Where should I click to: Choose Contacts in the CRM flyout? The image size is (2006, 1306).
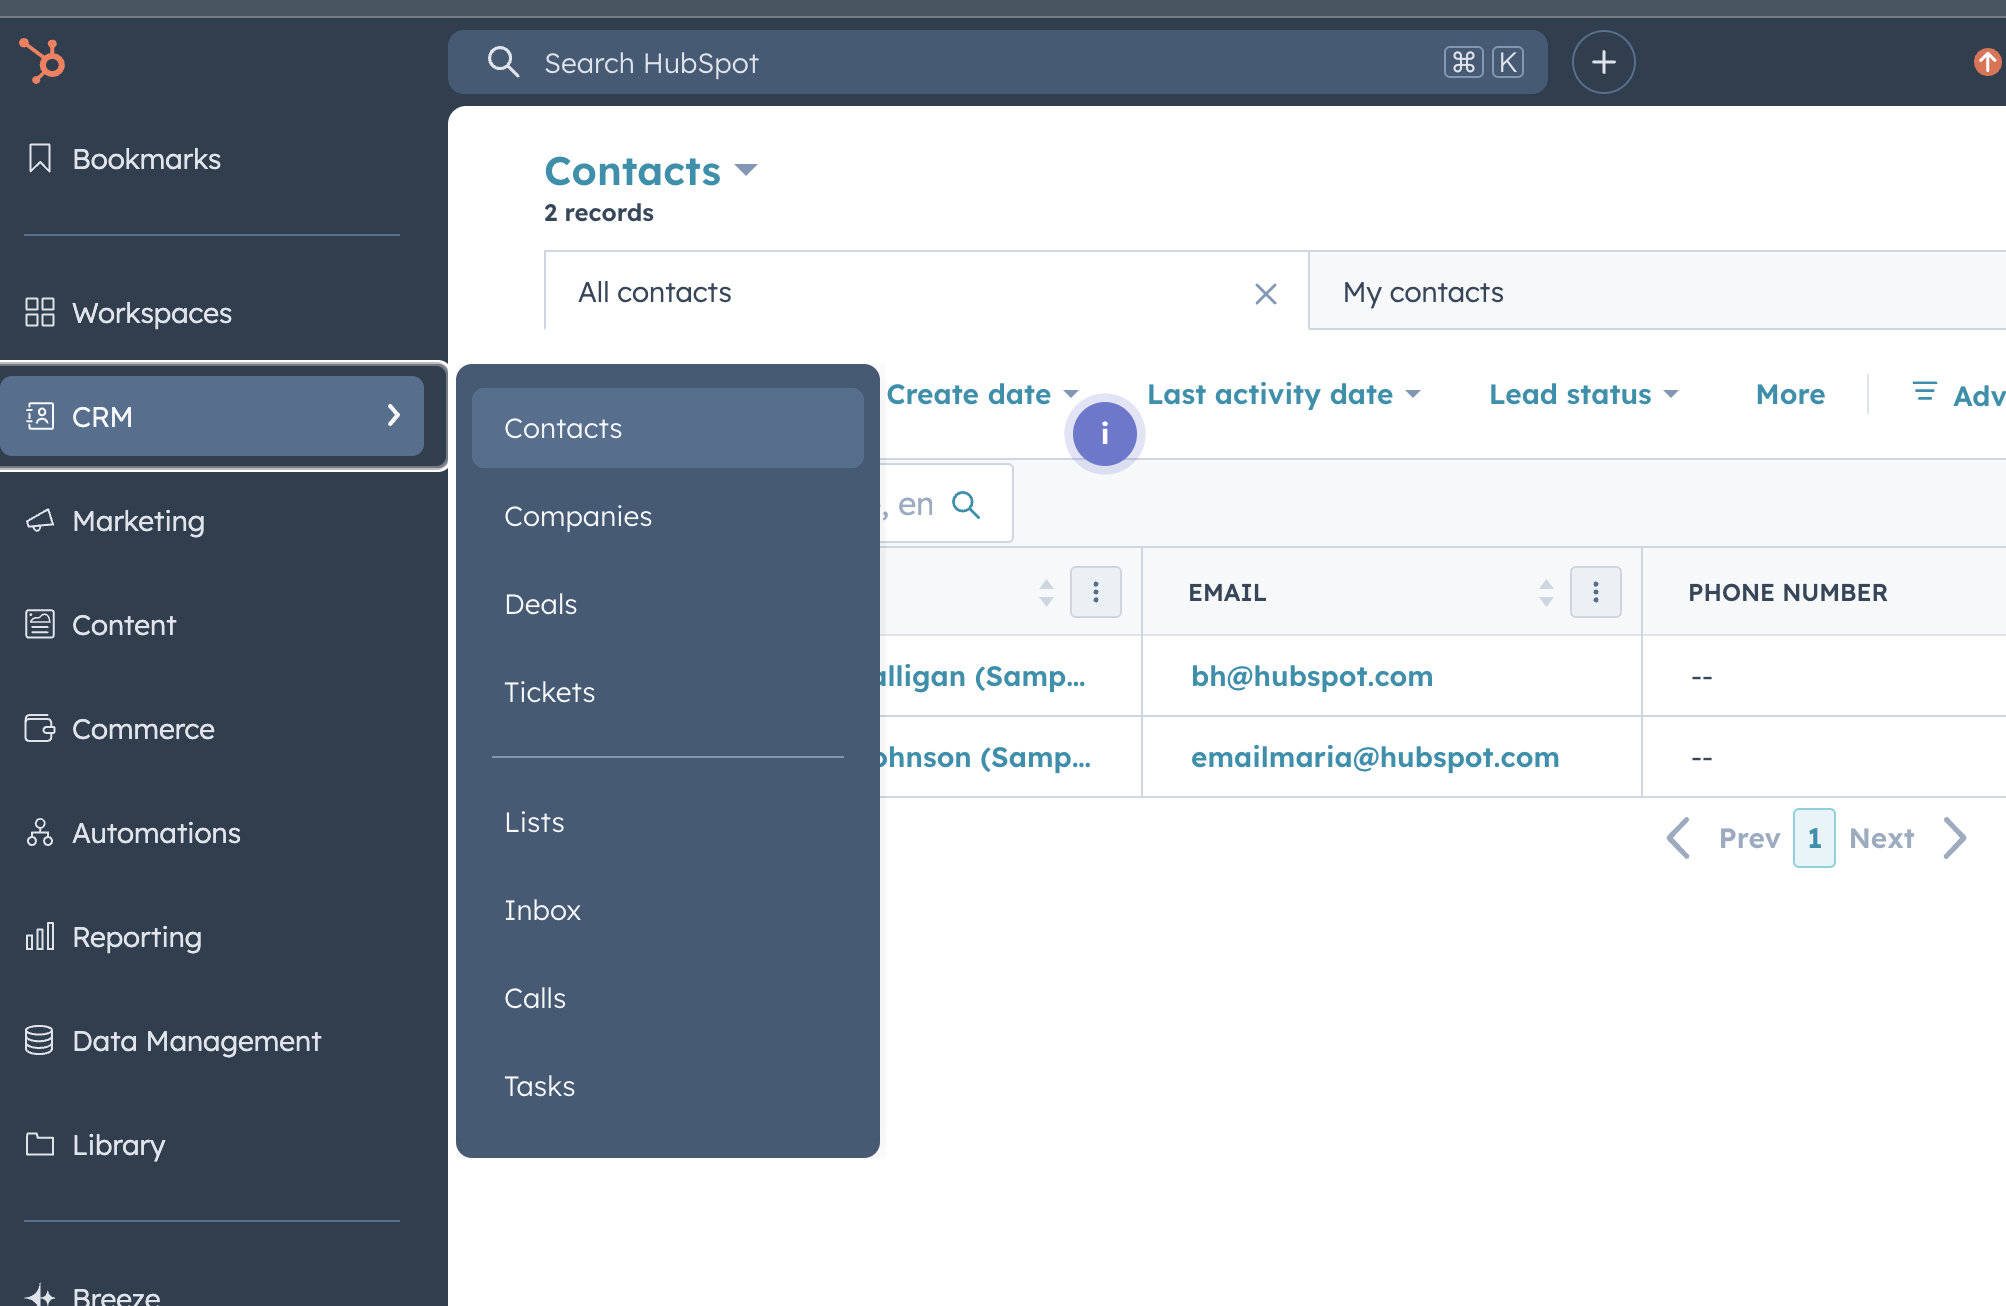pyautogui.click(x=667, y=428)
